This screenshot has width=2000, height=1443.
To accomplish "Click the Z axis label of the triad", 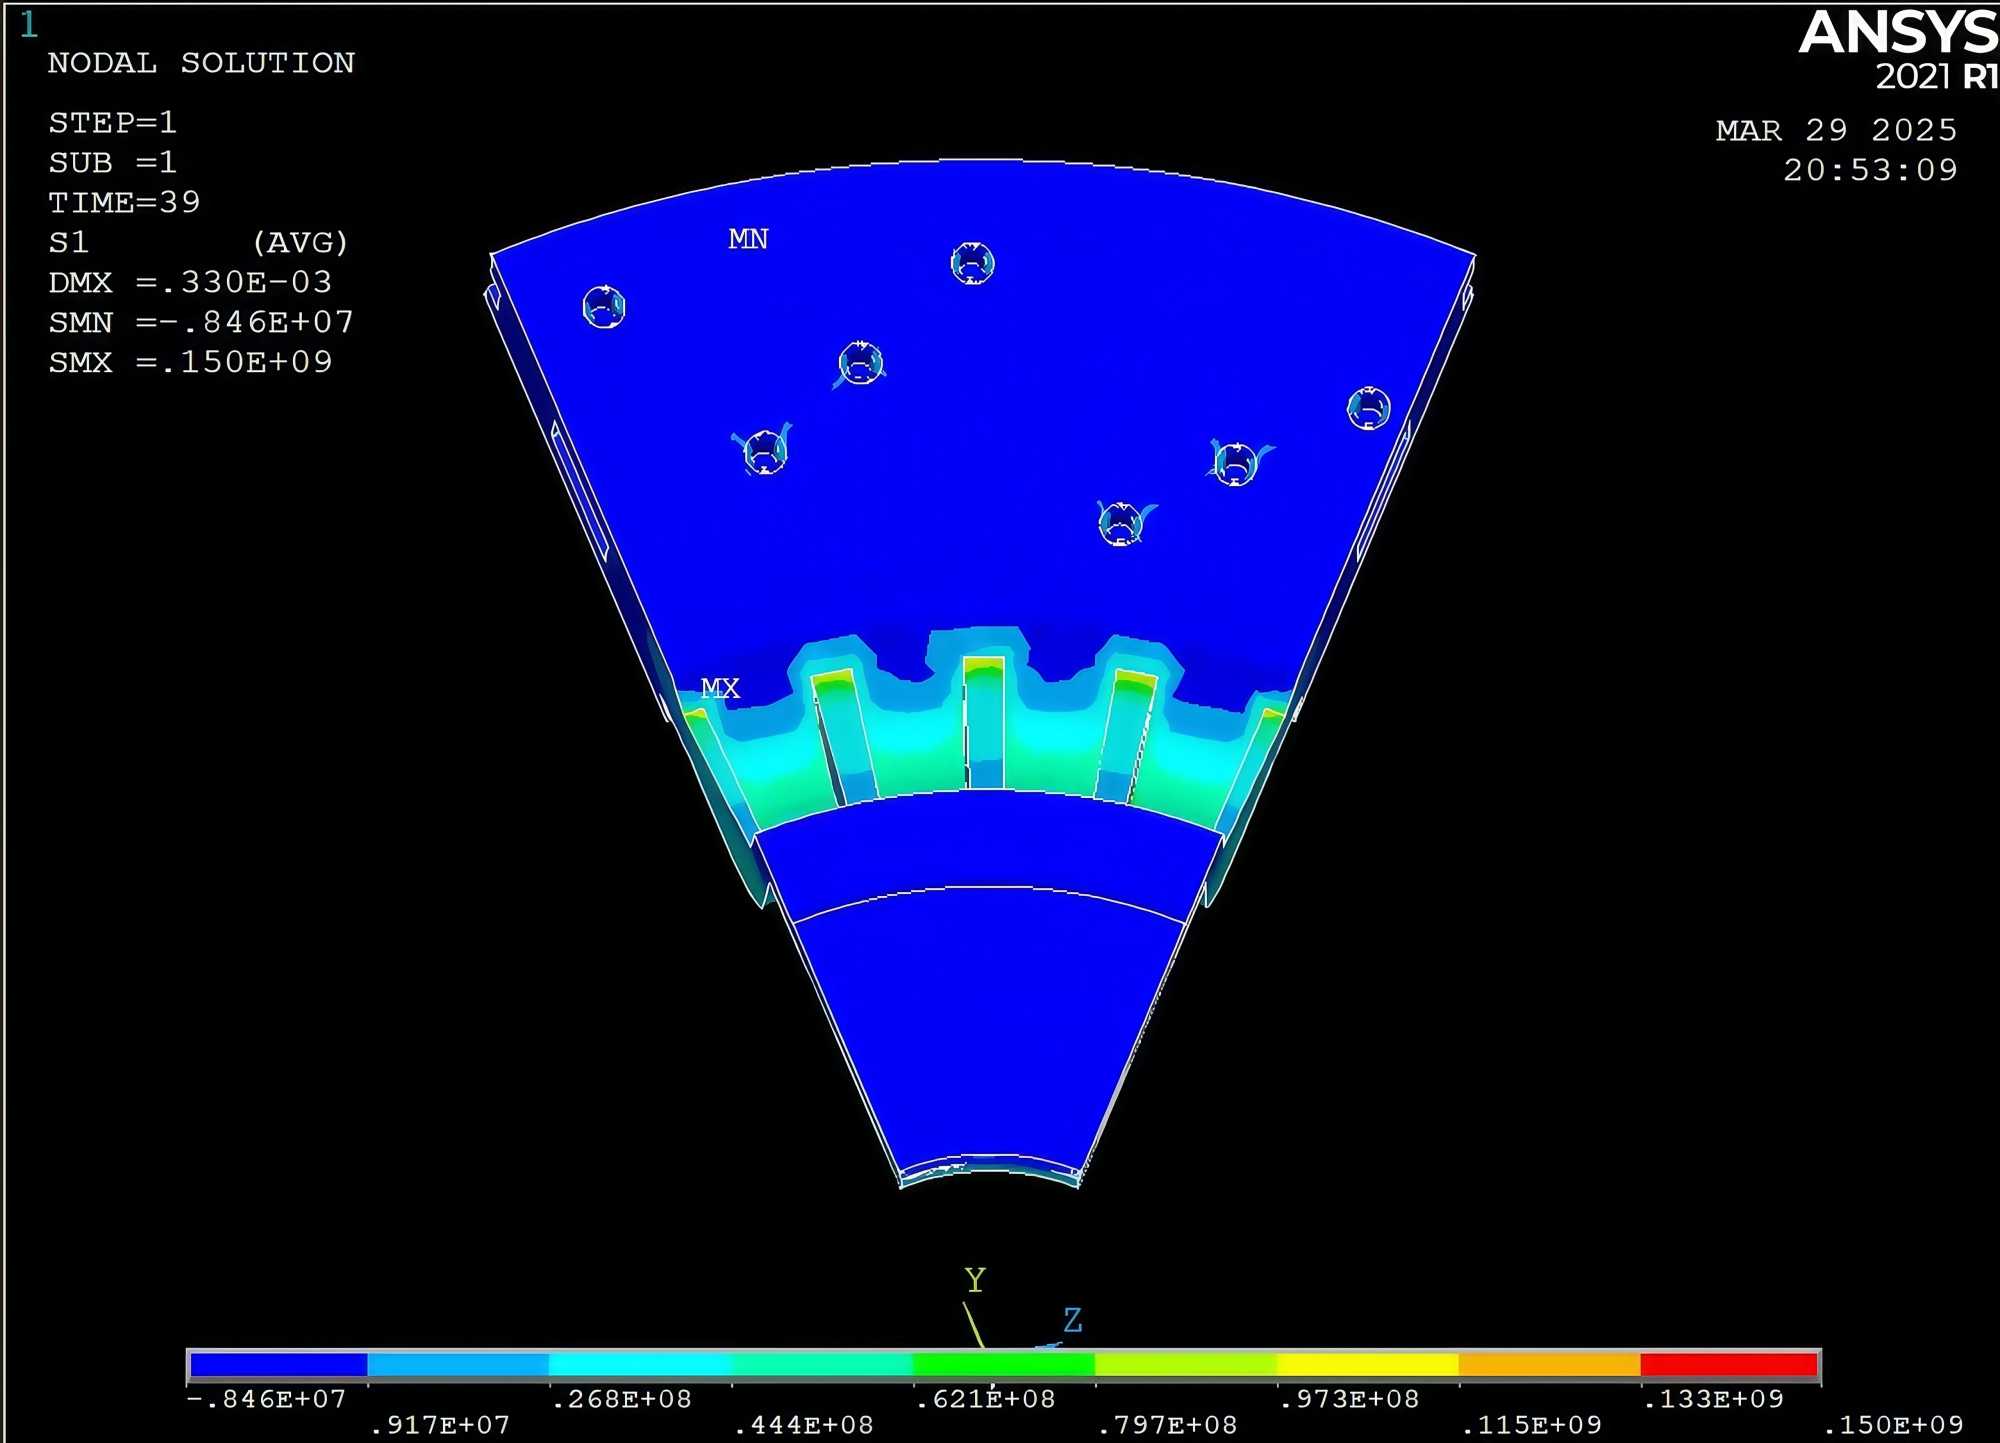I will 1072,1321.
